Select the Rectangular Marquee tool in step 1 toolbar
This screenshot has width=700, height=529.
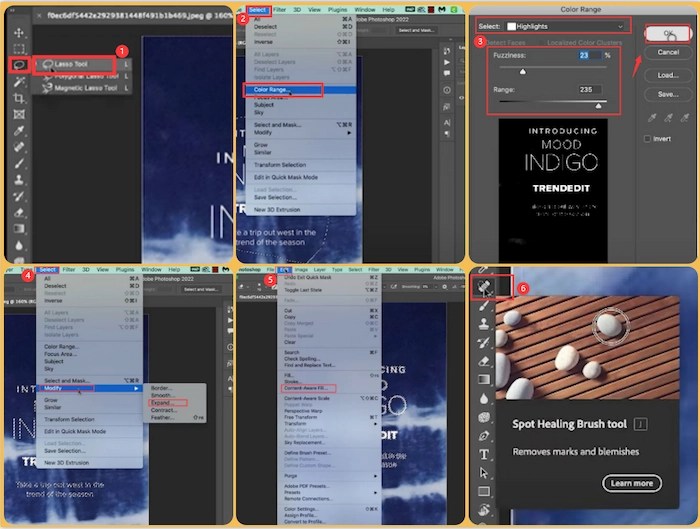pos(19,49)
